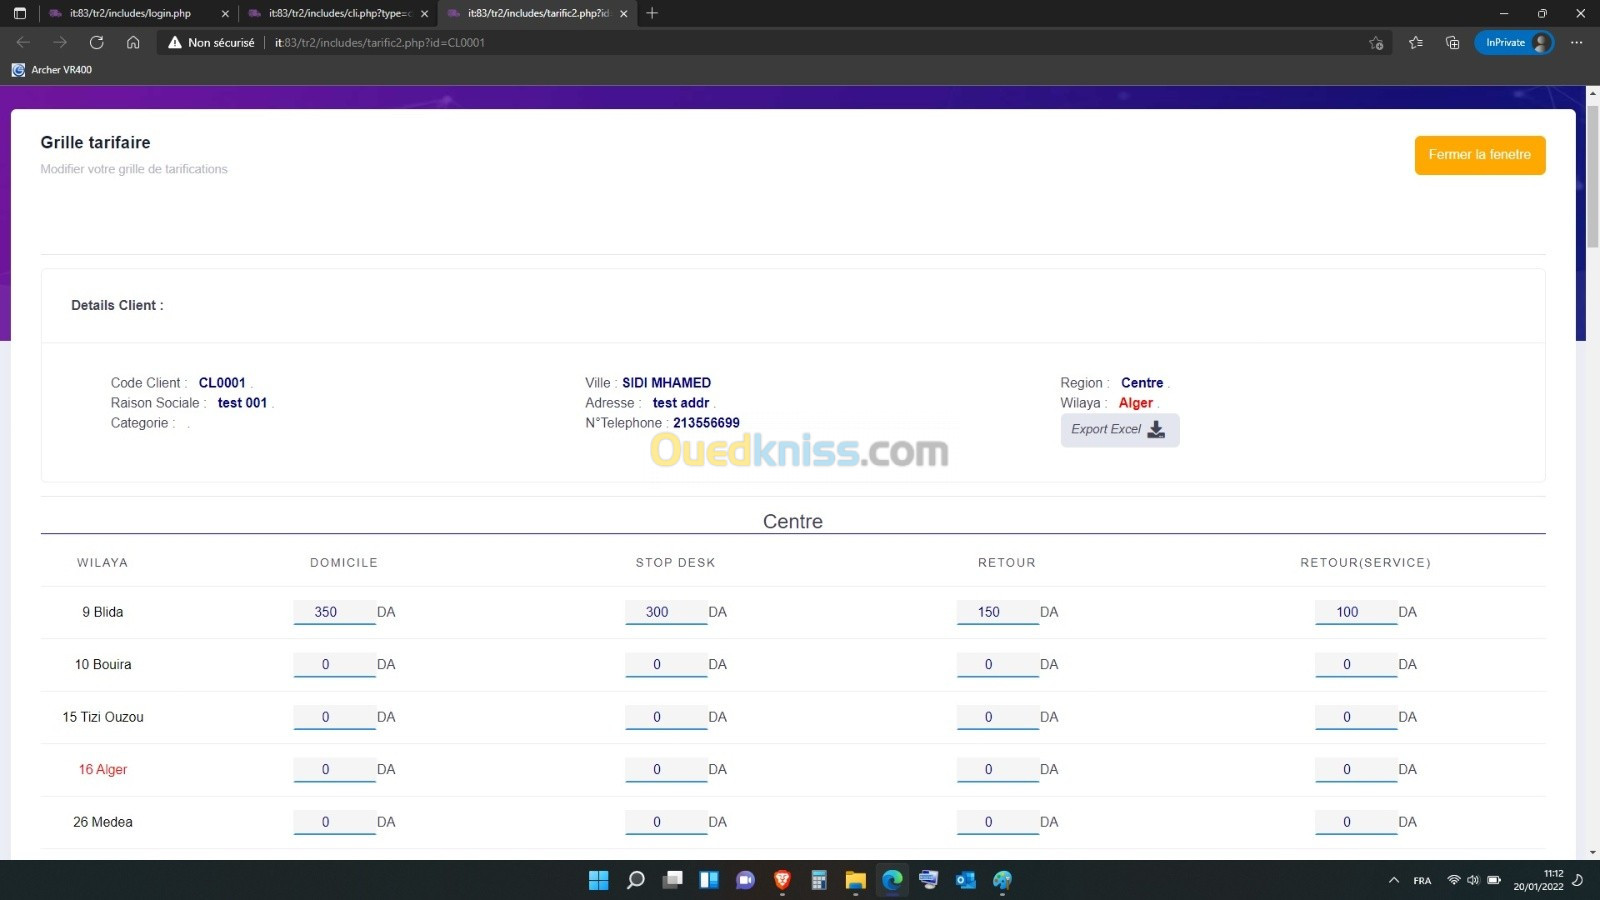The image size is (1600, 900).
Task: Open the InPrivate profile button
Action: (1514, 42)
